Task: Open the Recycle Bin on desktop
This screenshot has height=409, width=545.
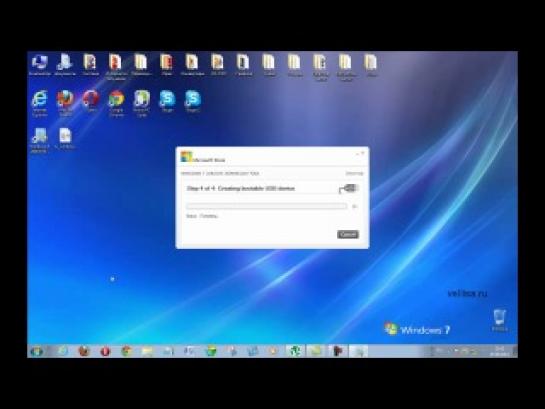Action: (x=499, y=320)
